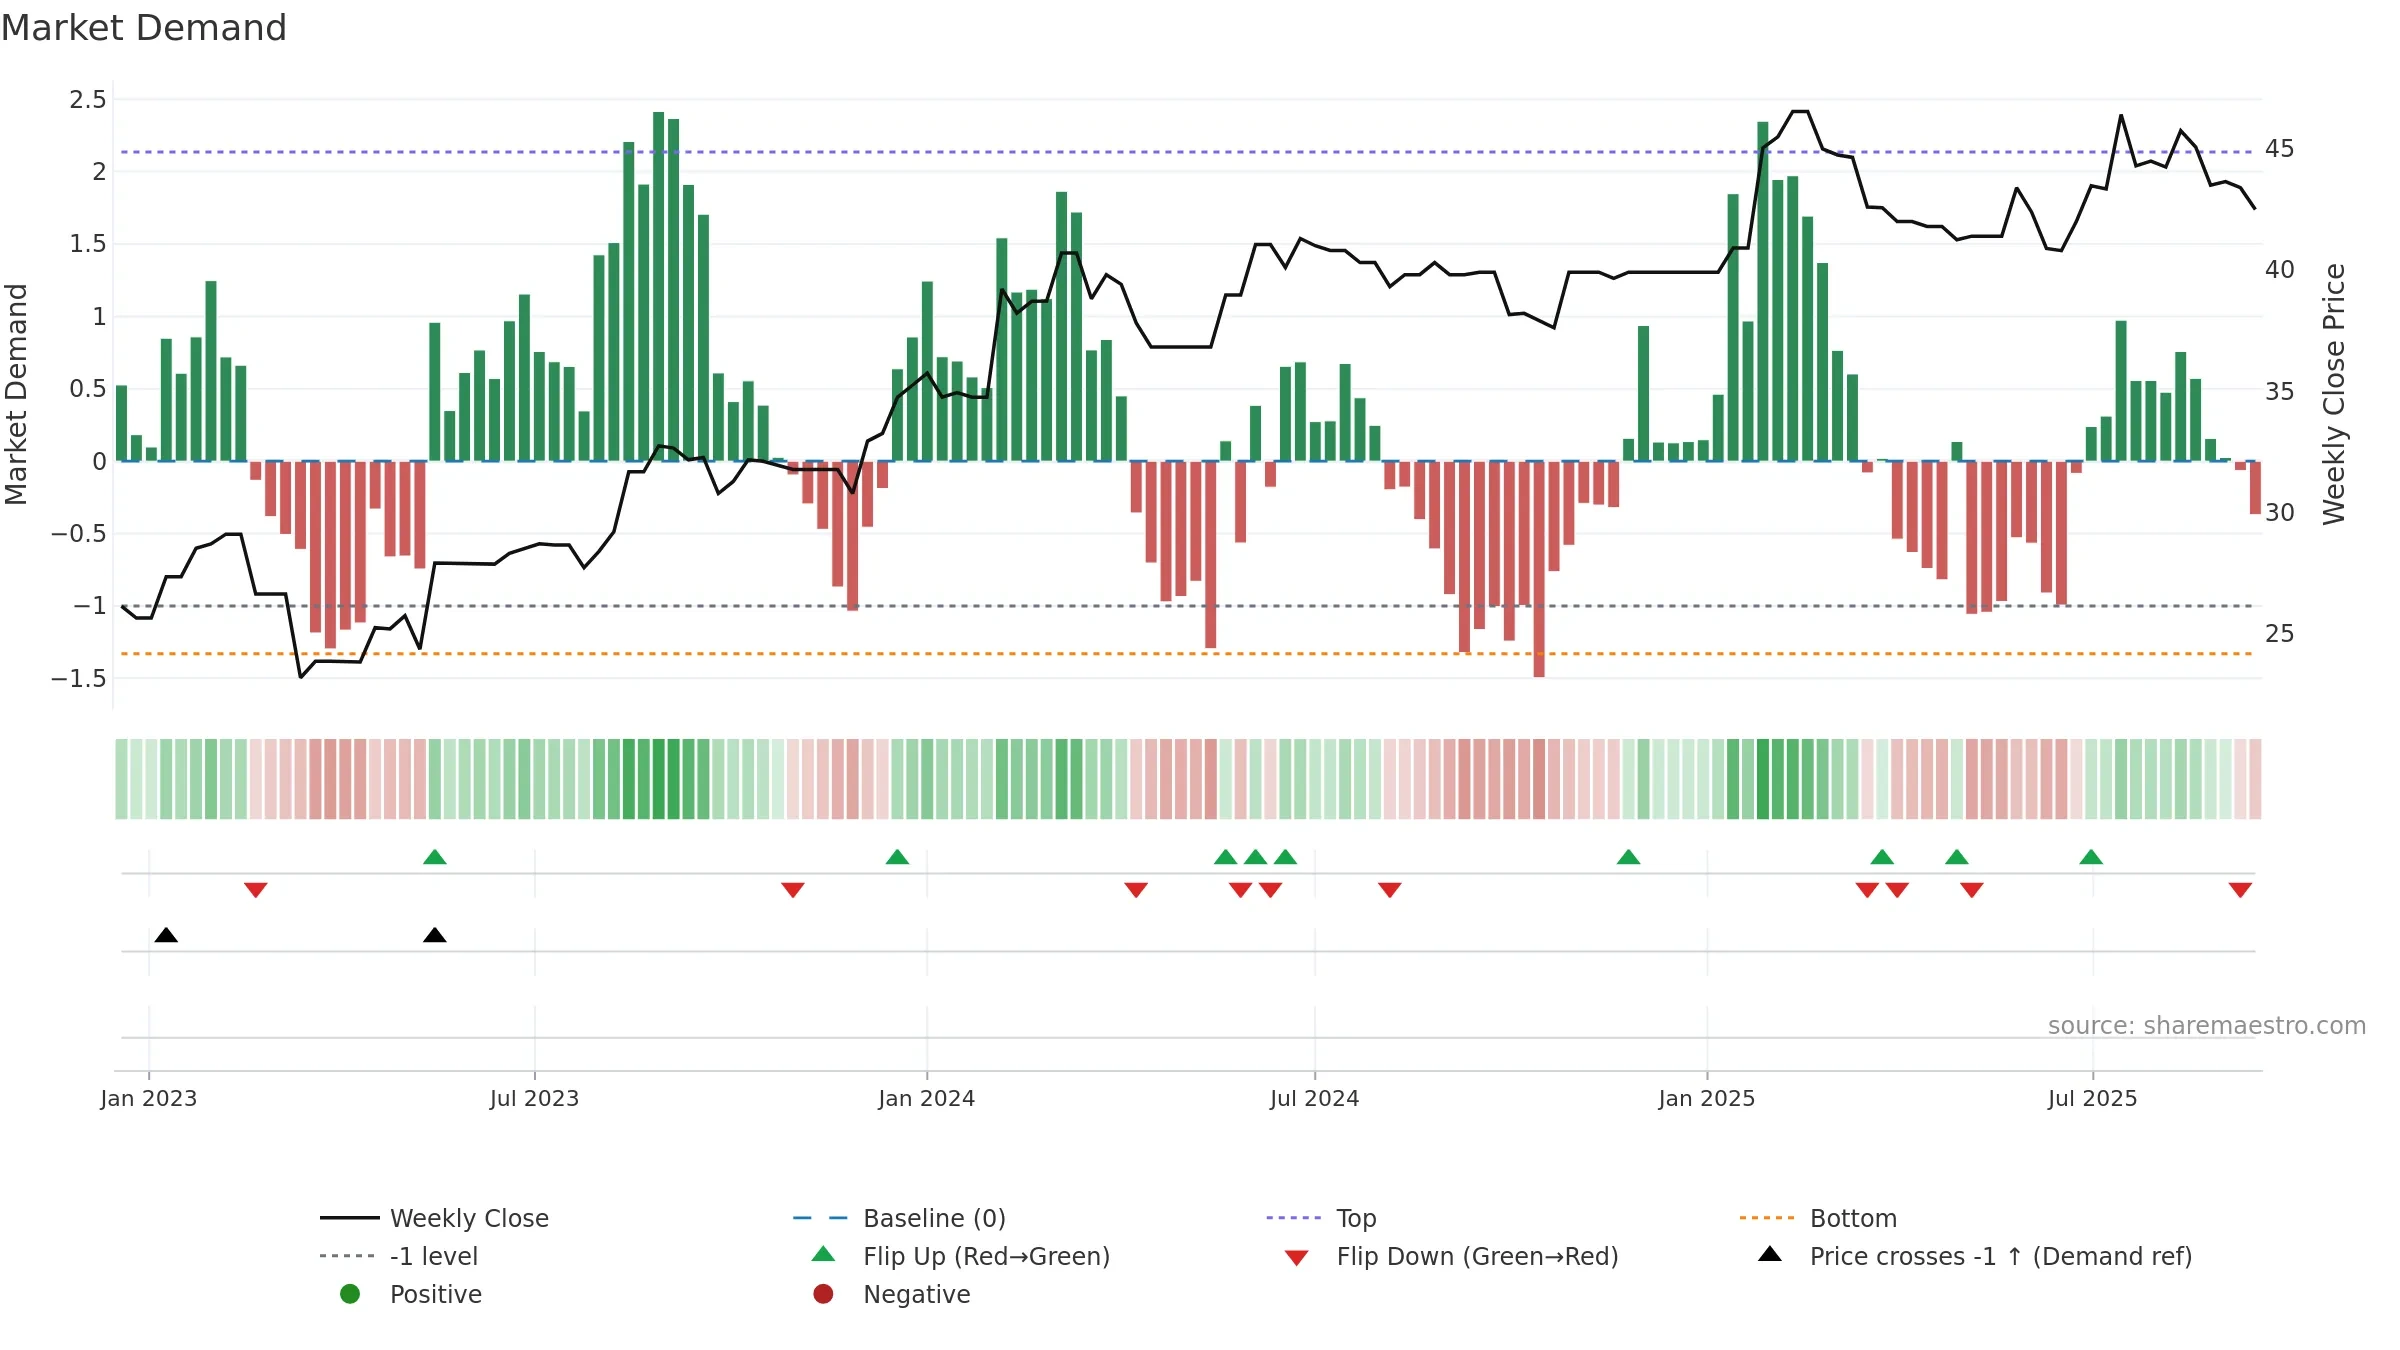Toggle the Negative legend entry

[x=891, y=1294]
